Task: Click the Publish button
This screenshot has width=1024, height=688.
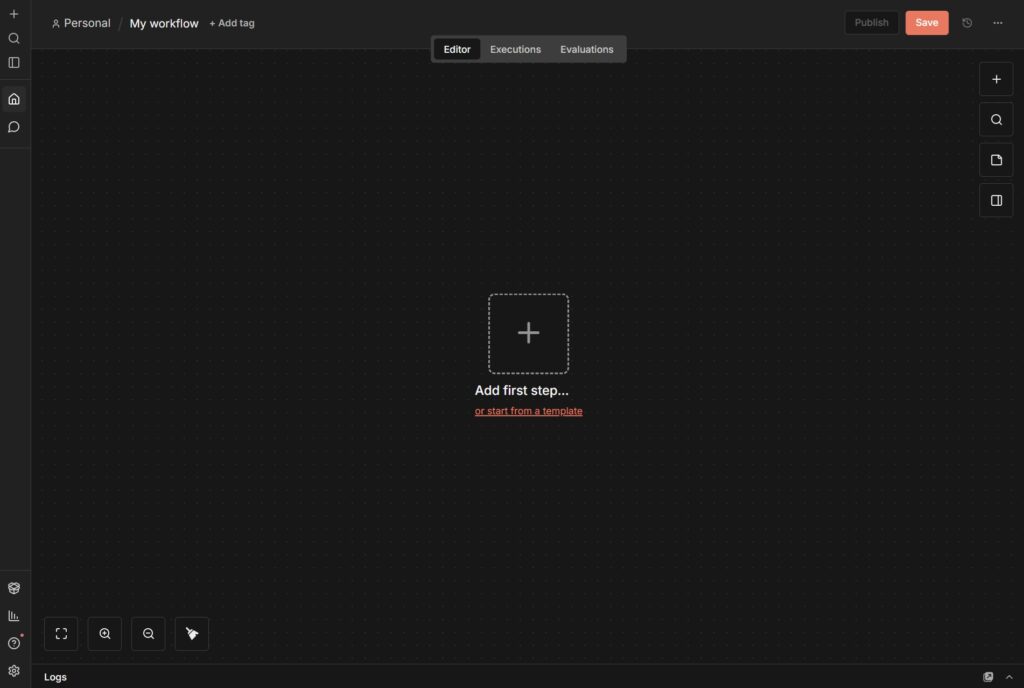Action: [871, 23]
